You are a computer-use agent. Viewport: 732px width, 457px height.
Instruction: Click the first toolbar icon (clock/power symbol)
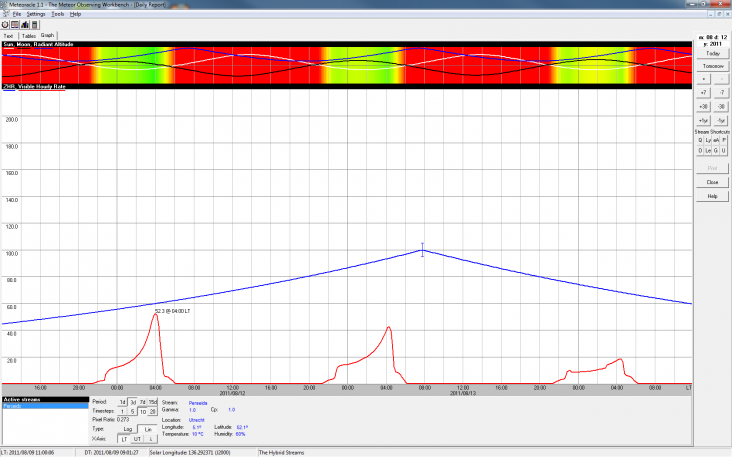click(5, 24)
